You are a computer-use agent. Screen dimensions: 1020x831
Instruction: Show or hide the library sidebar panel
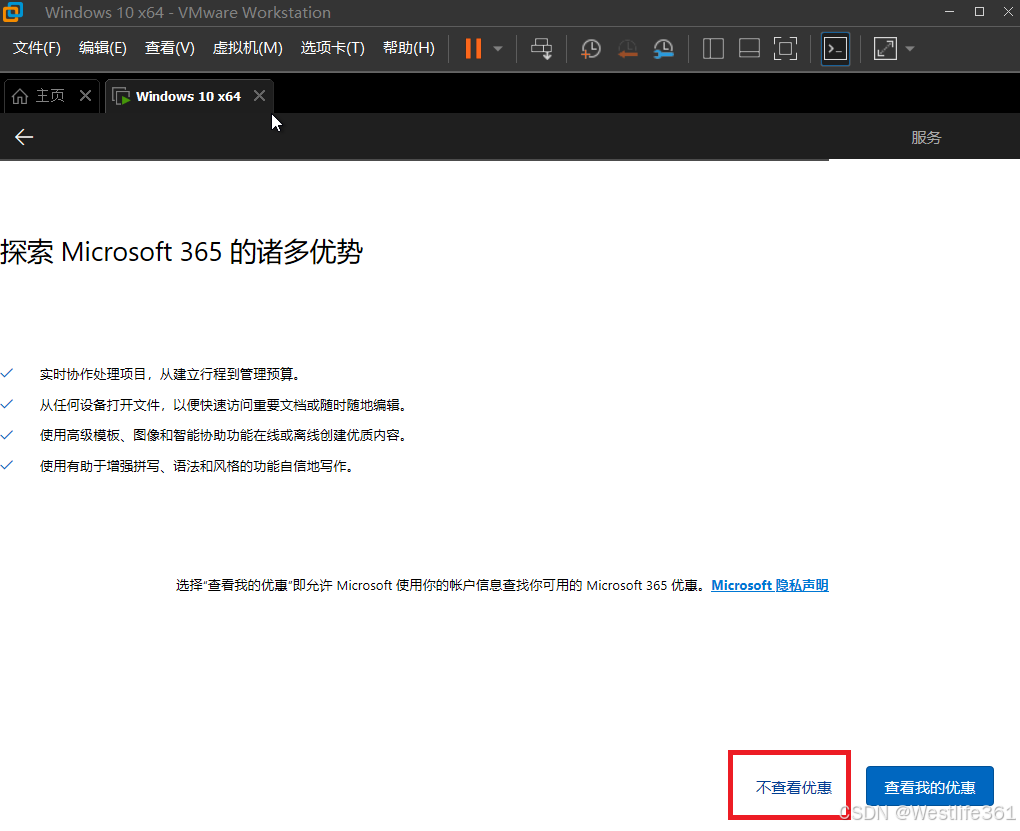713,48
